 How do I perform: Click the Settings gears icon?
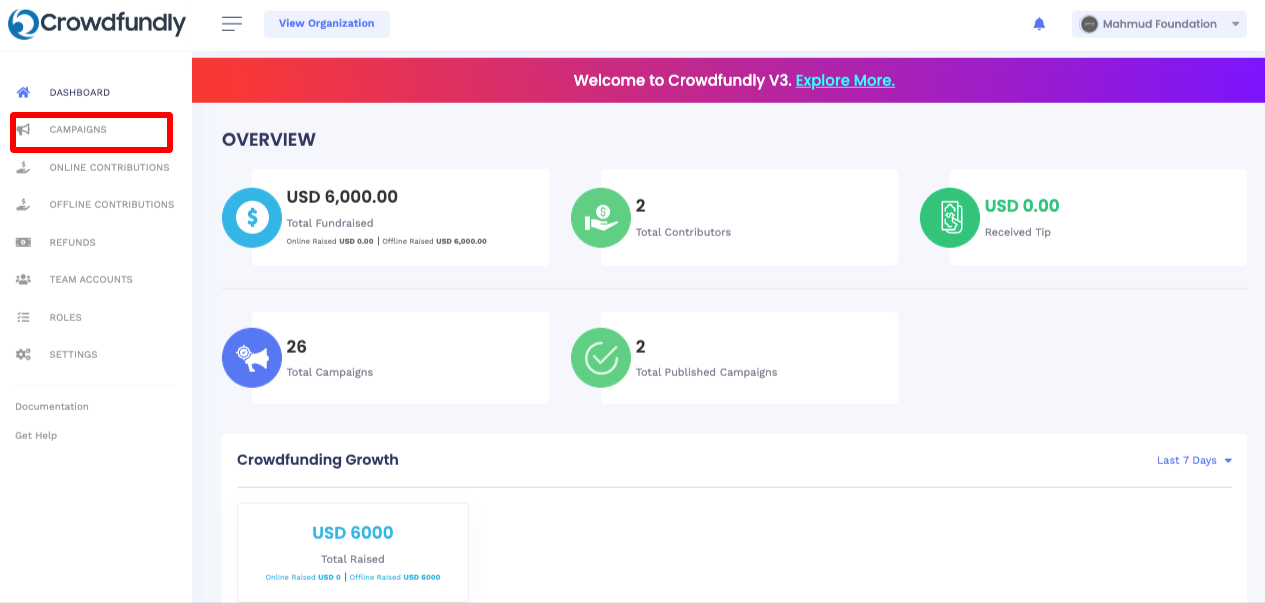(x=23, y=354)
